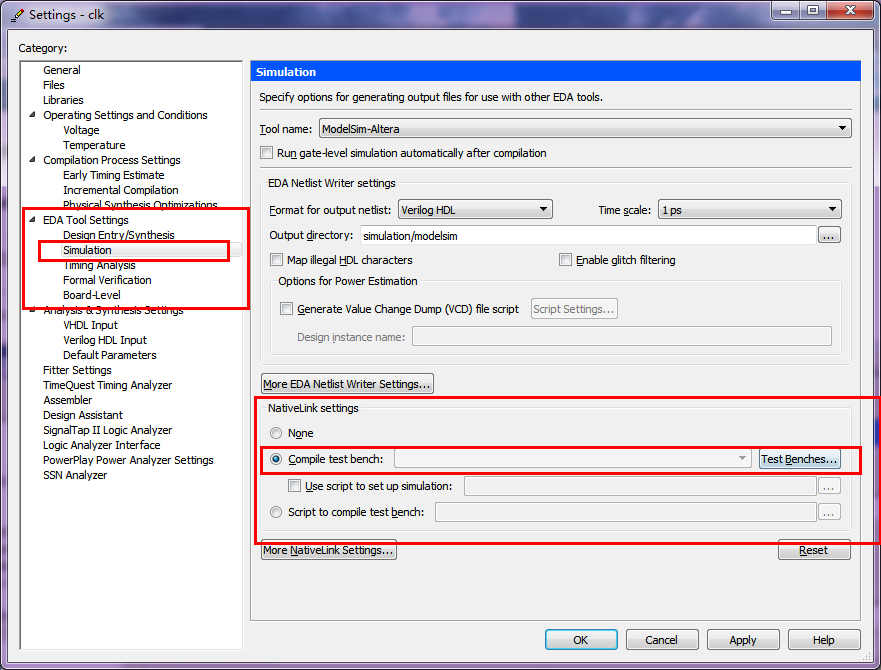Select Logic Analyzer Interface category
This screenshot has height=670, width=881.
tap(102, 445)
